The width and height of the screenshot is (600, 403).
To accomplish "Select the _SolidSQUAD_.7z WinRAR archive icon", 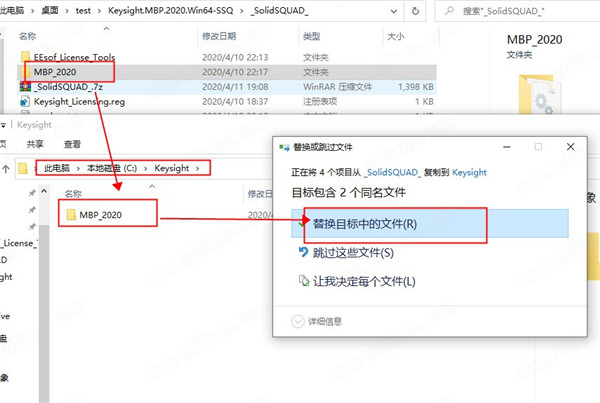I will pos(25,87).
